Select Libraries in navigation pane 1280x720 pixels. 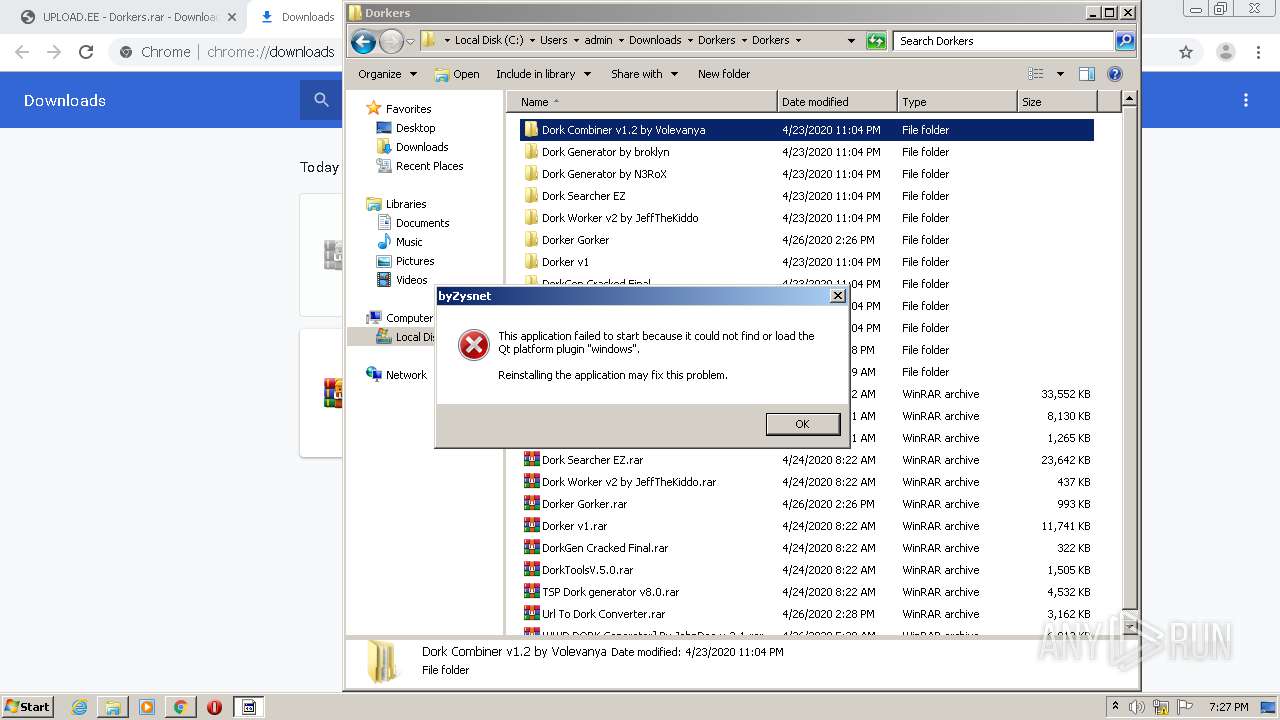coord(406,204)
